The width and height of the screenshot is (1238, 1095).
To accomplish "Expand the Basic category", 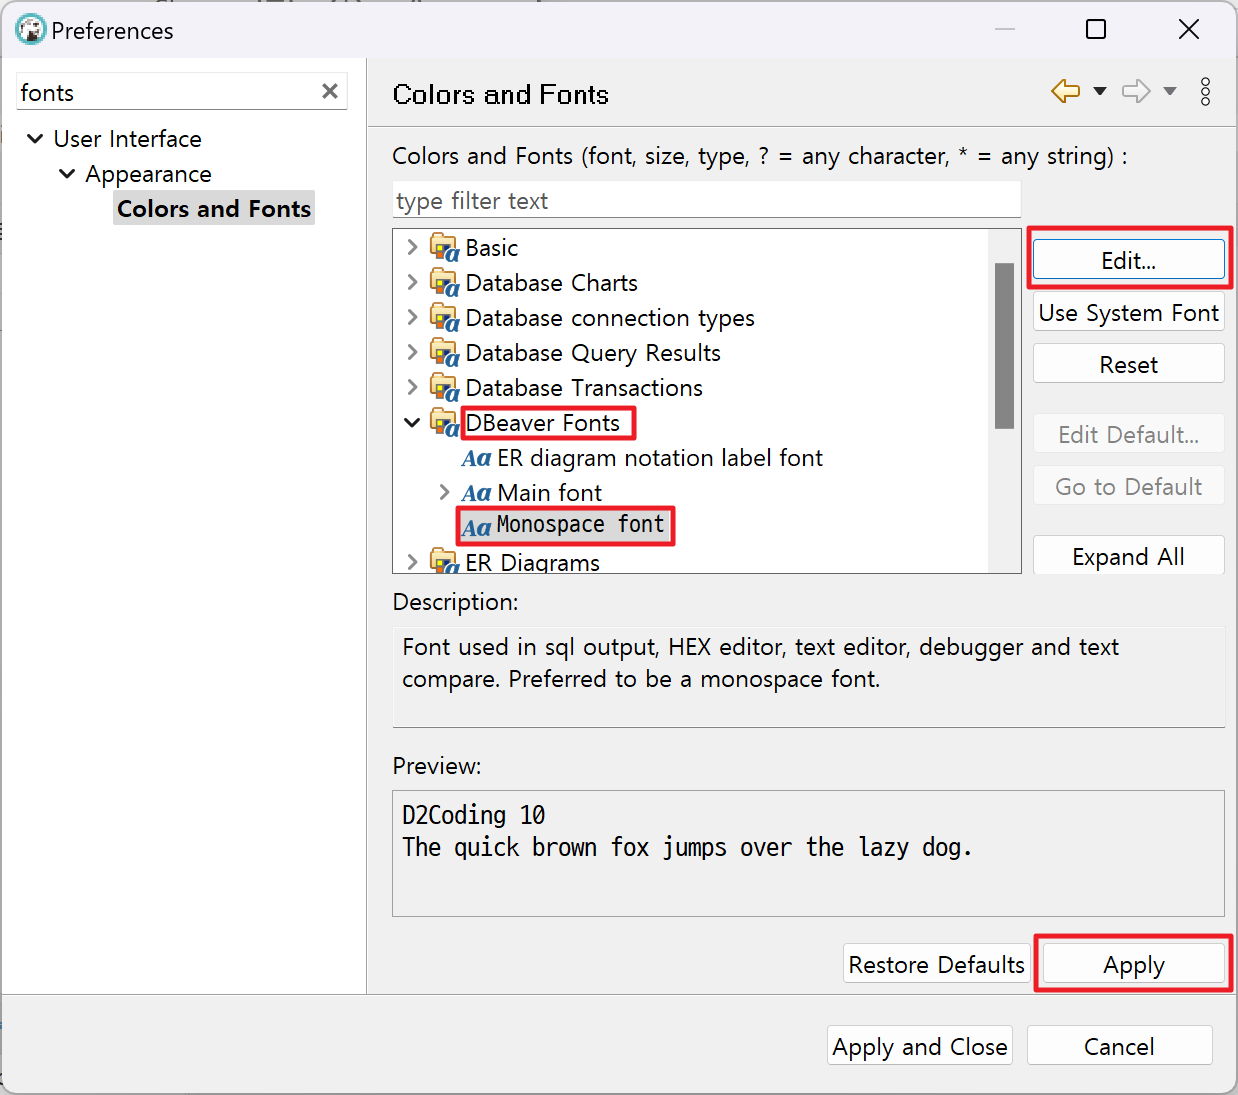I will tap(412, 246).
